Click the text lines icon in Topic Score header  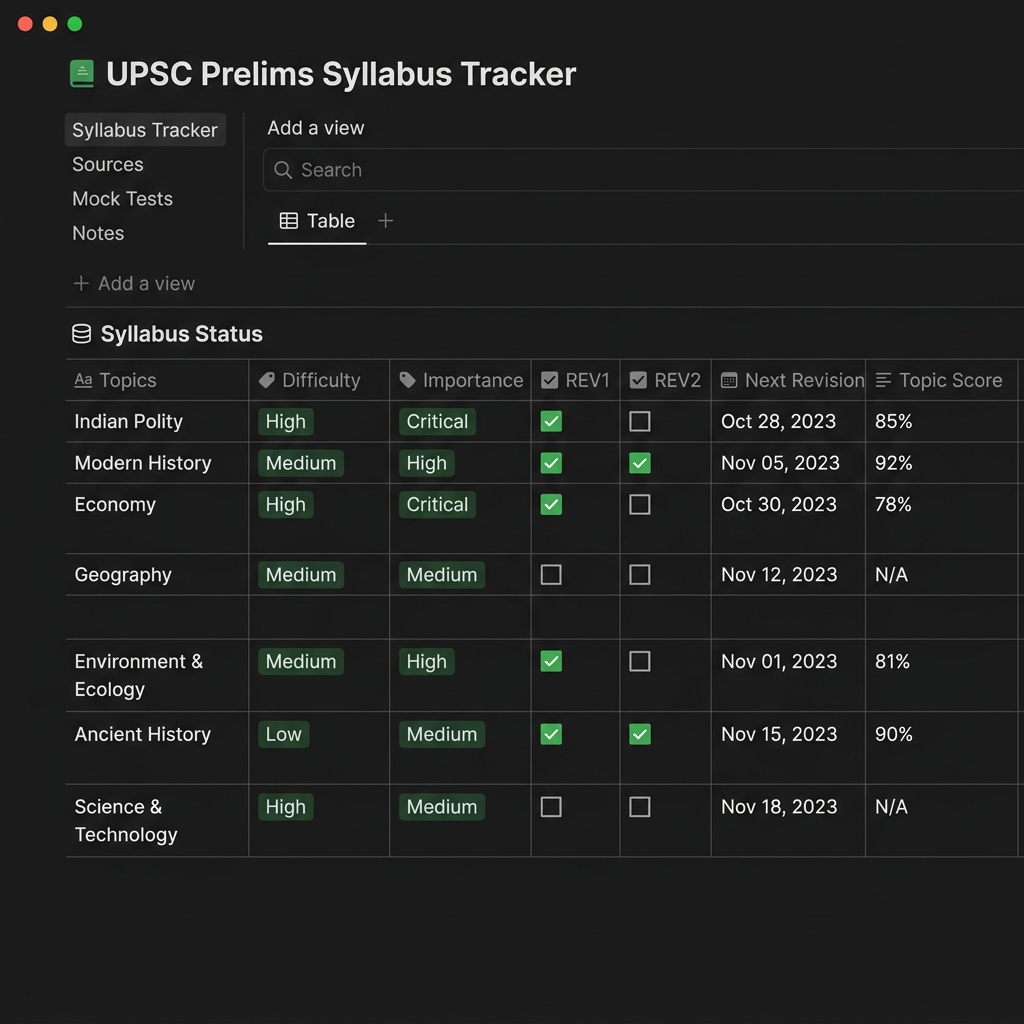[883, 380]
